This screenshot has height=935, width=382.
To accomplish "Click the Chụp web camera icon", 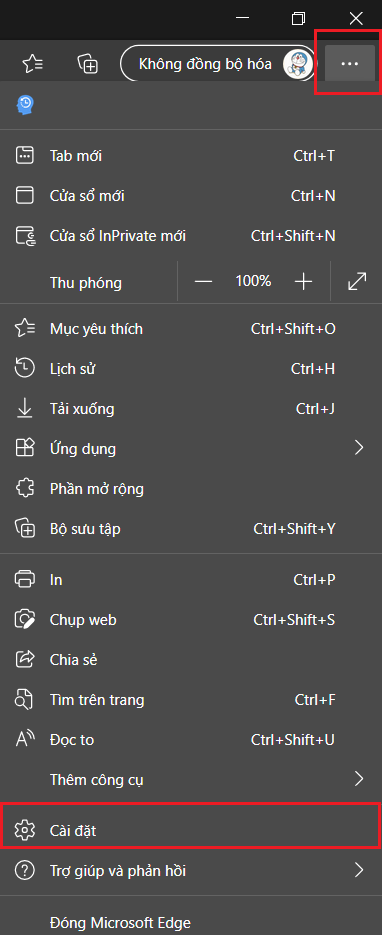I will pyautogui.click(x=25, y=620).
